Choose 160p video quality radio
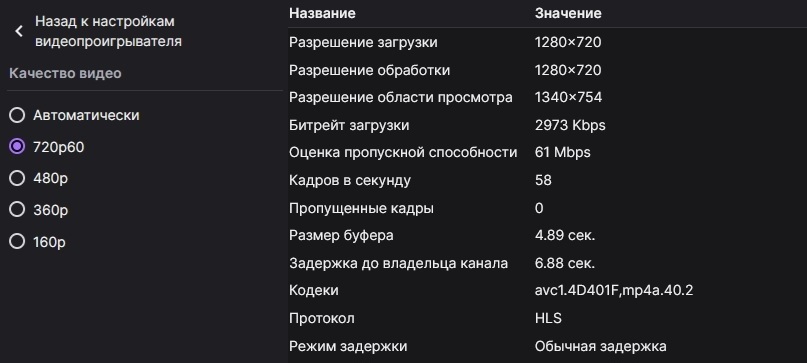Image resolution: width=807 pixels, height=363 pixels. click(x=17, y=241)
